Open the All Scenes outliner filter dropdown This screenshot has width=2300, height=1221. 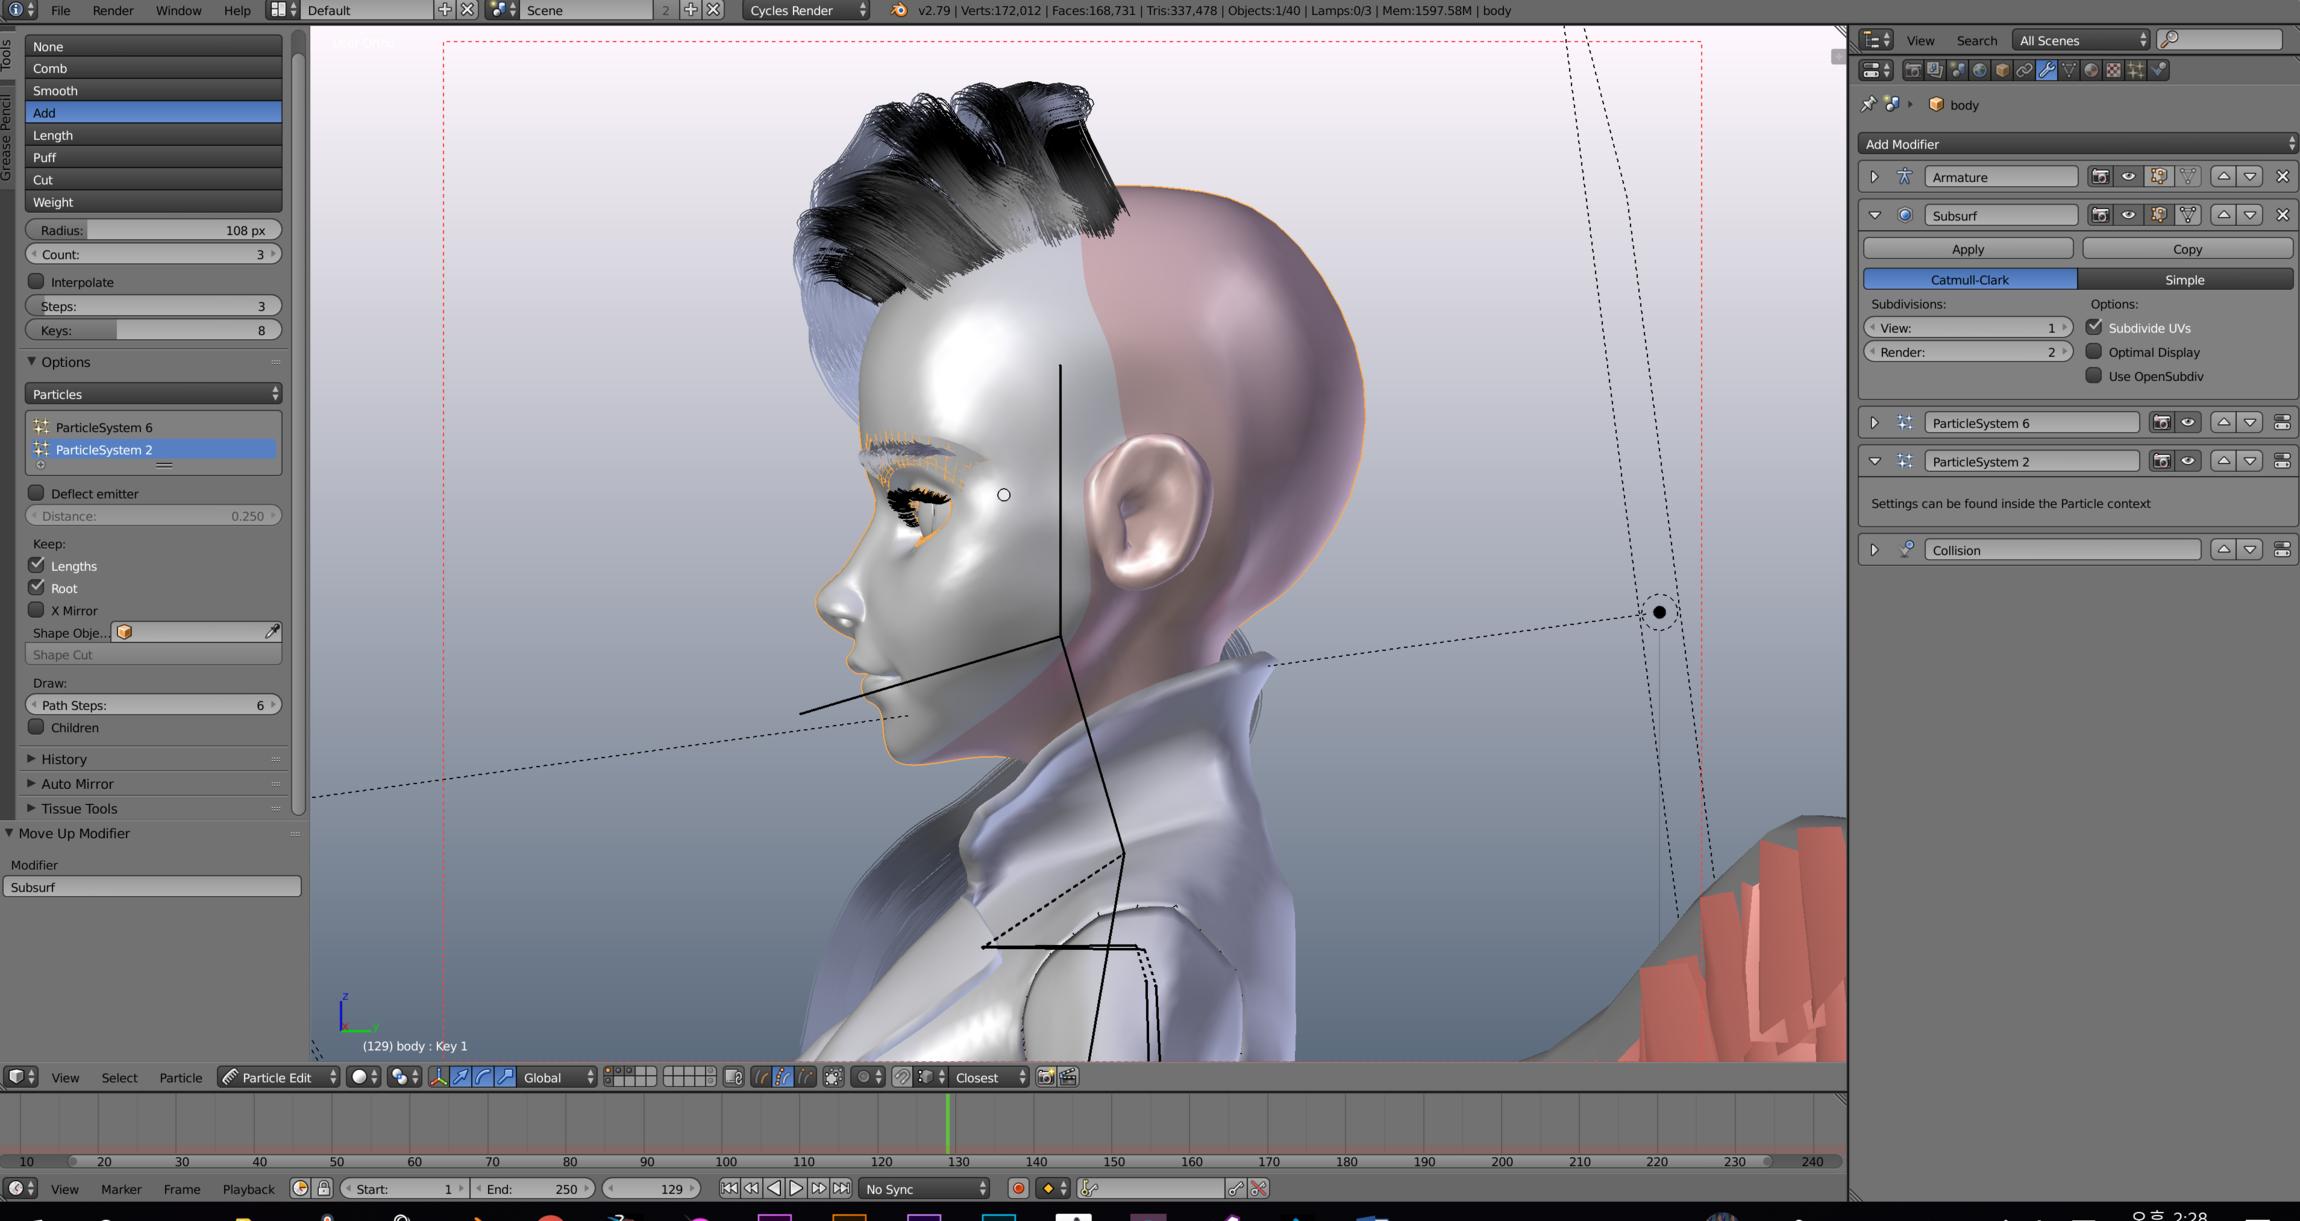tap(2081, 40)
